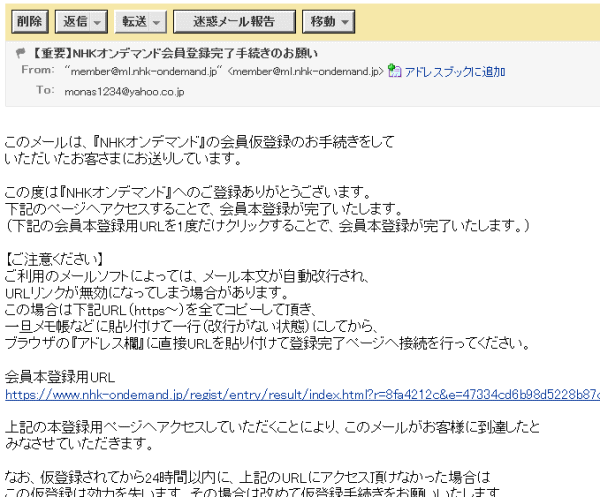600x497 pixels.
Task: Click the 削除 (Delete) button
Action: [31, 20]
